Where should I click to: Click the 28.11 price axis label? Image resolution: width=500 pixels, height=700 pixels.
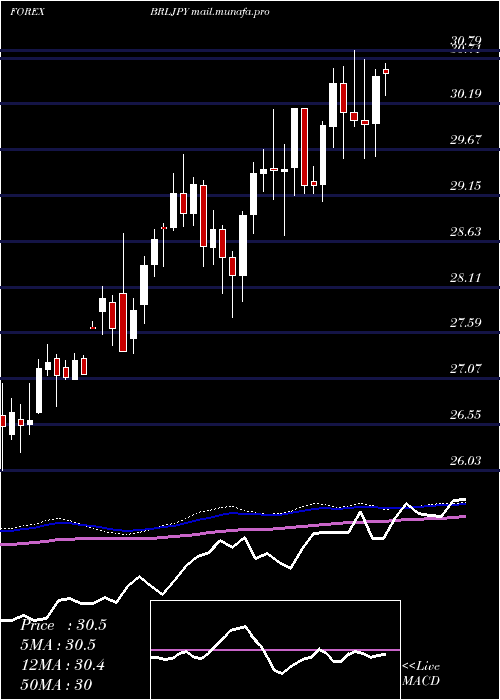466,278
